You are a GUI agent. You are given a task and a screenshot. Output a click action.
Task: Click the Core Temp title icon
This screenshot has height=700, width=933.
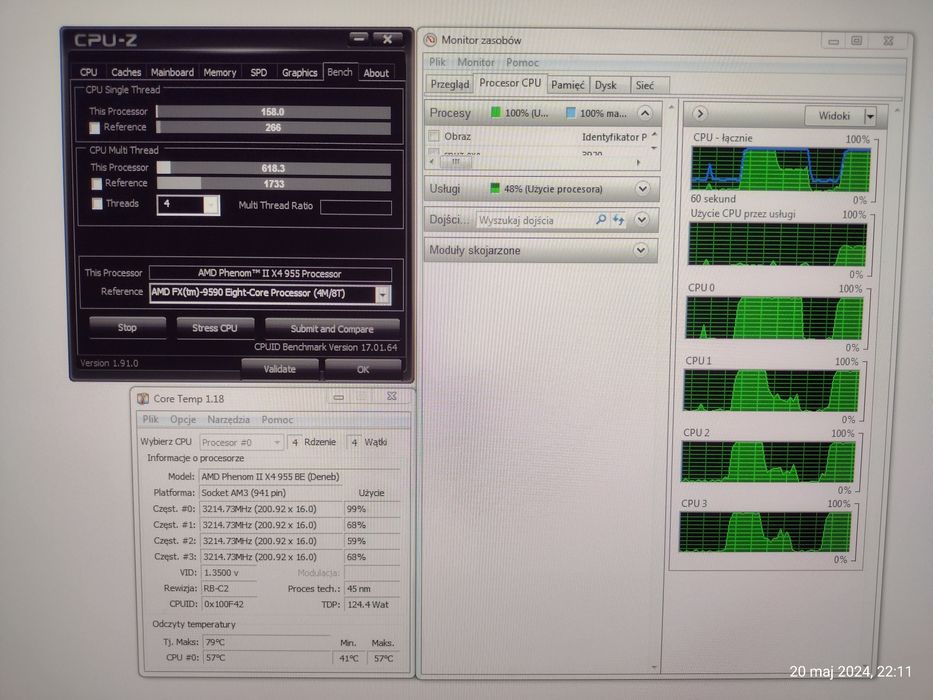click(x=143, y=399)
